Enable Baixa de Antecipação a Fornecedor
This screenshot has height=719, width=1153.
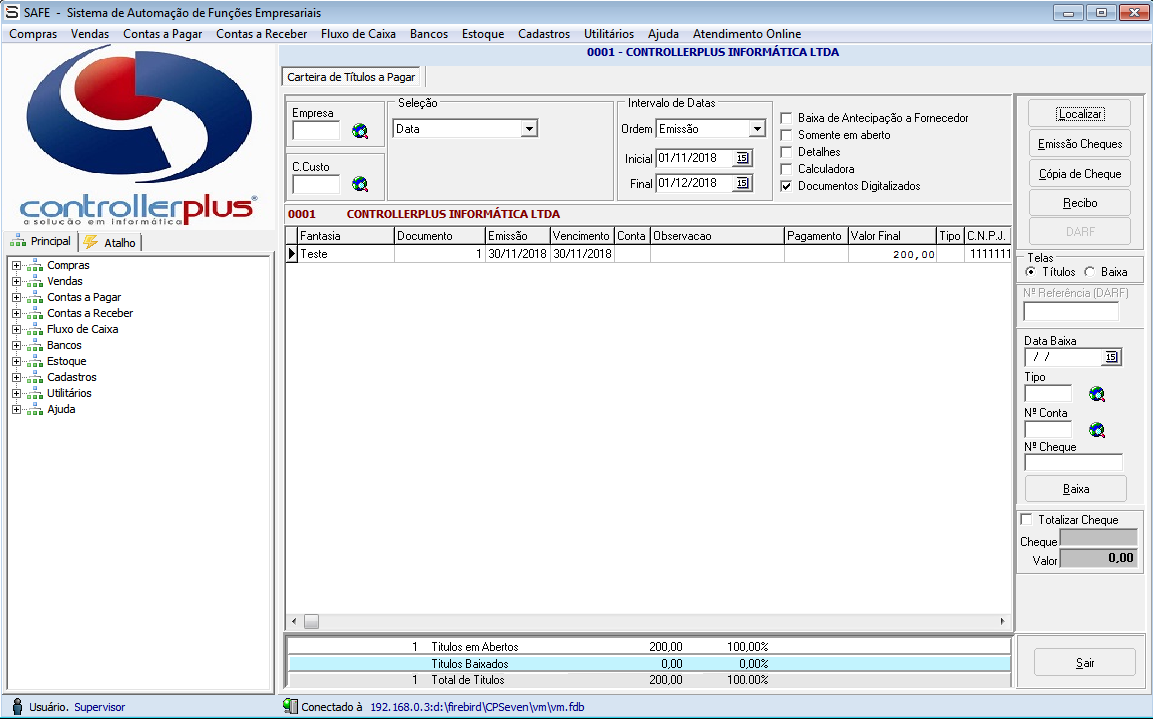(786, 118)
